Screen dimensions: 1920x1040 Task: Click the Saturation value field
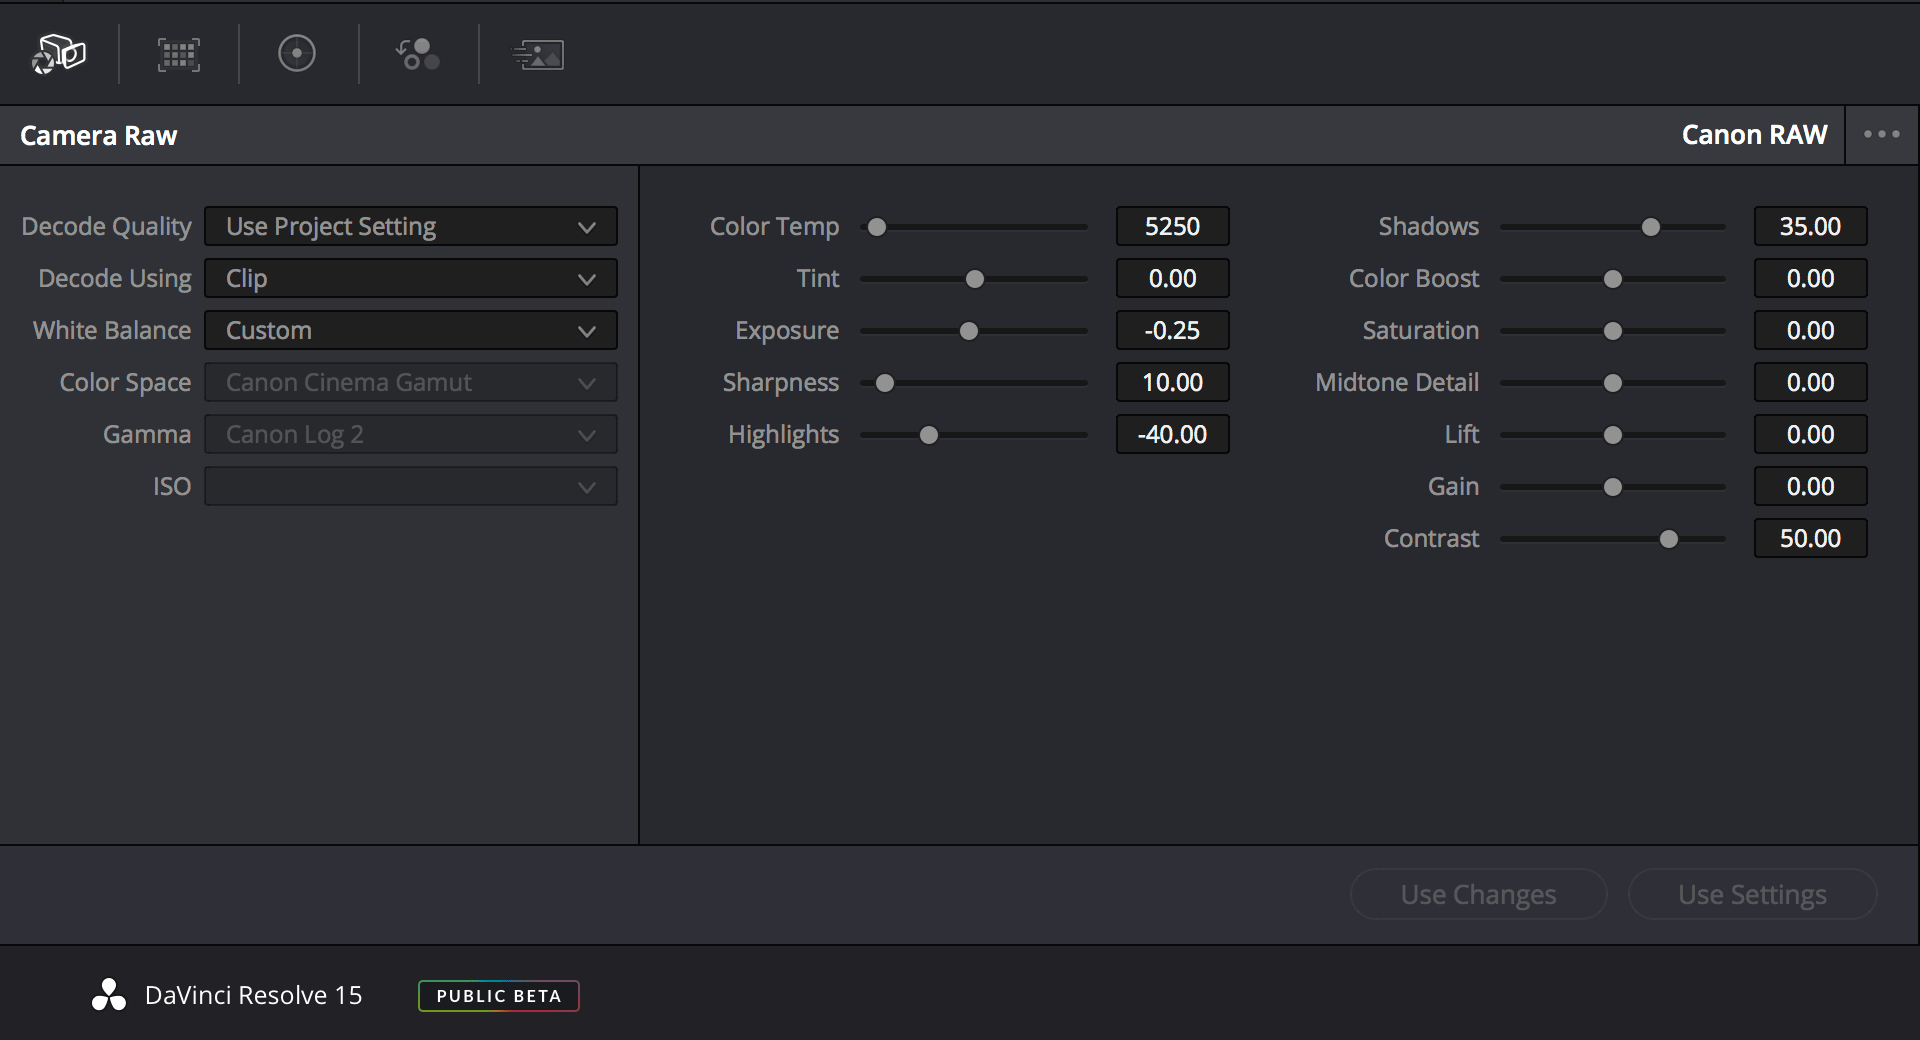[x=1811, y=330]
